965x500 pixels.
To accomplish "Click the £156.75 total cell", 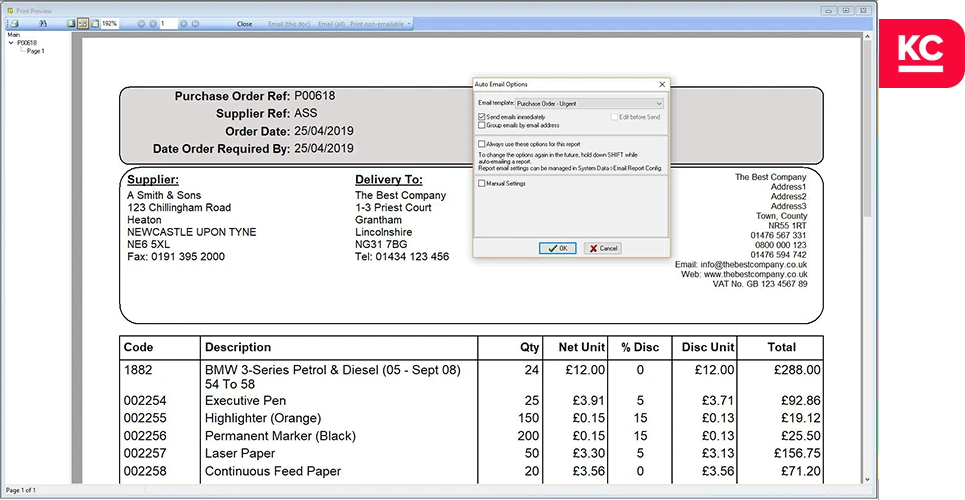I will (x=797, y=454).
